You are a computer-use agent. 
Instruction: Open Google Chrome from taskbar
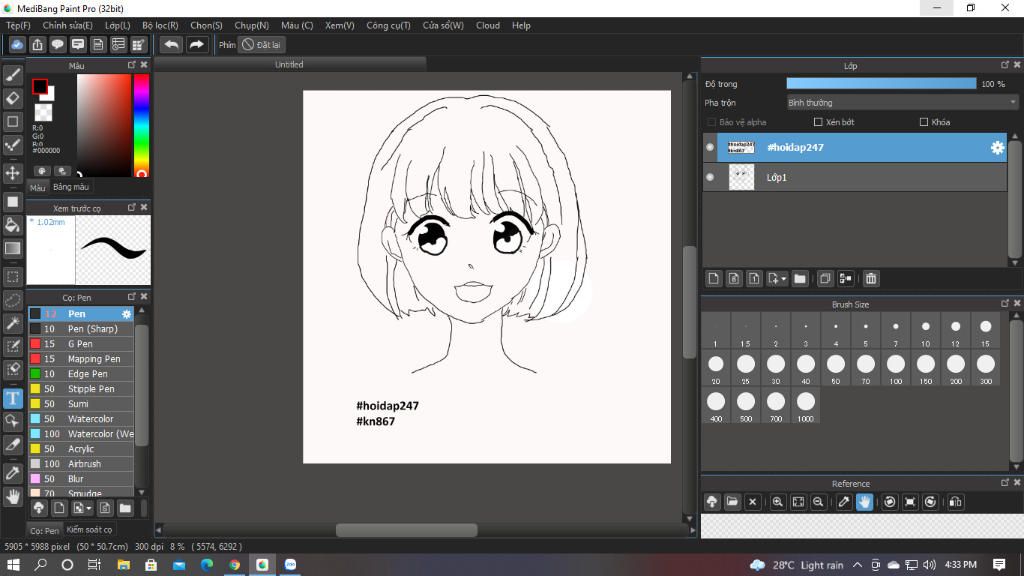pyautogui.click(x=234, y=565)
